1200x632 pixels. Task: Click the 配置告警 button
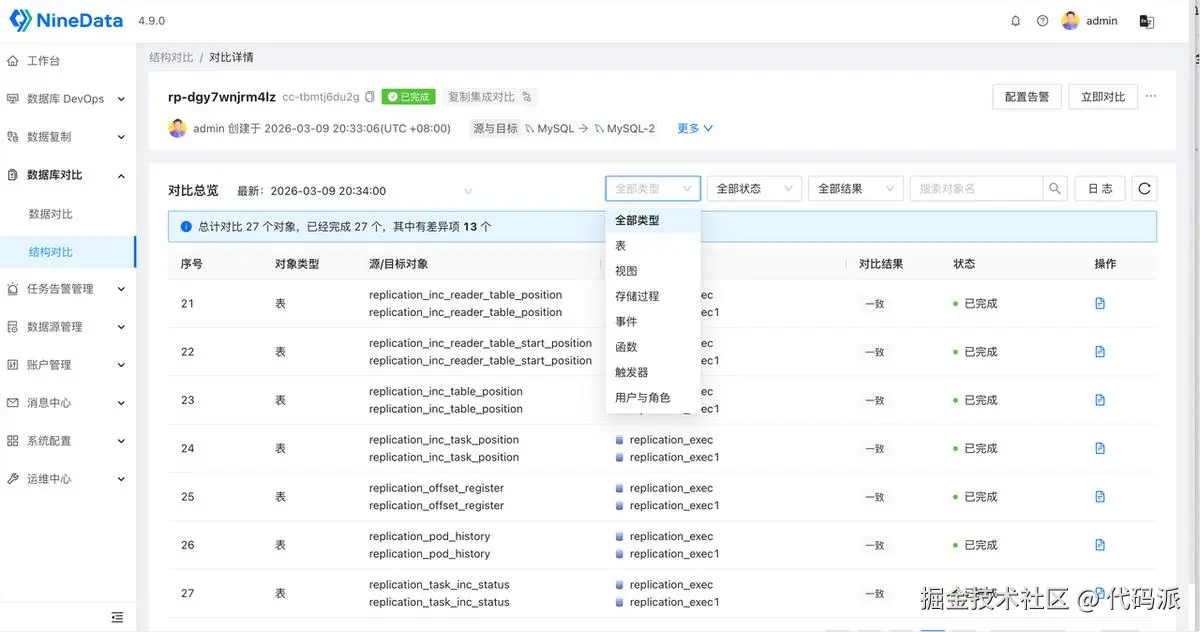(x=1027, y=97)
